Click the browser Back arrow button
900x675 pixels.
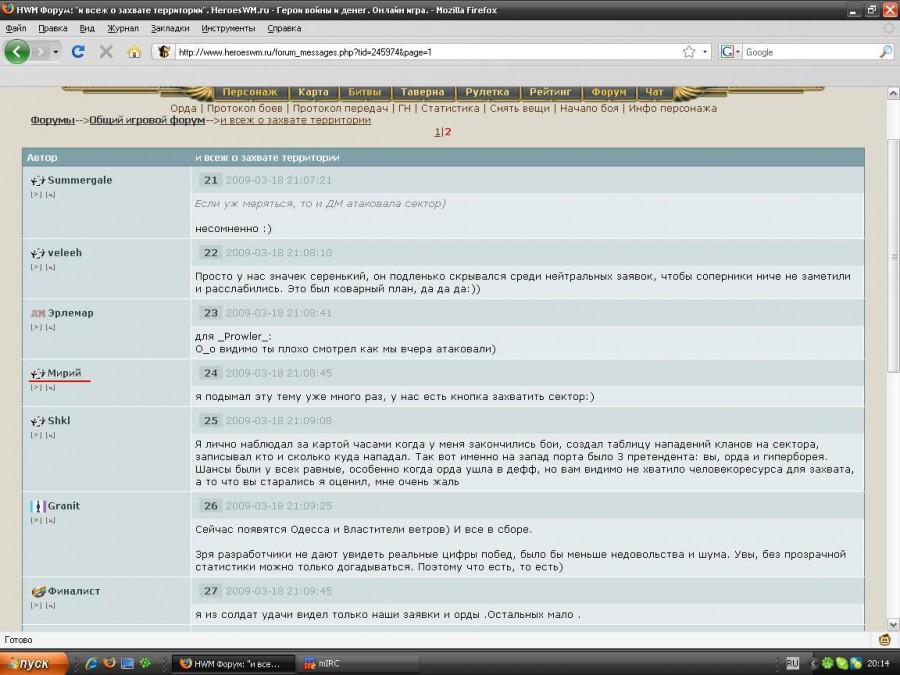click(18, 51)
